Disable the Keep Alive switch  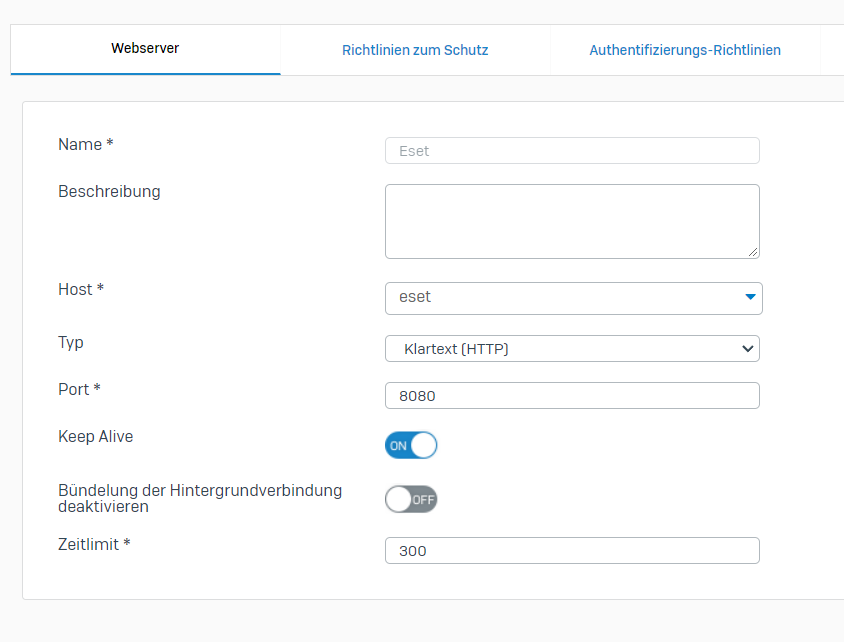click(x=411, y=446)
